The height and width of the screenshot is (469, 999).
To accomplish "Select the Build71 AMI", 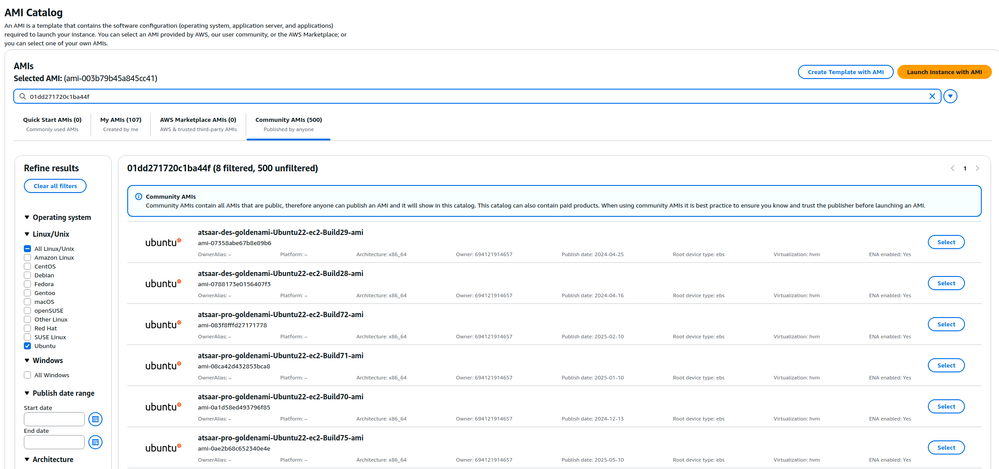I will click(946, 366).
